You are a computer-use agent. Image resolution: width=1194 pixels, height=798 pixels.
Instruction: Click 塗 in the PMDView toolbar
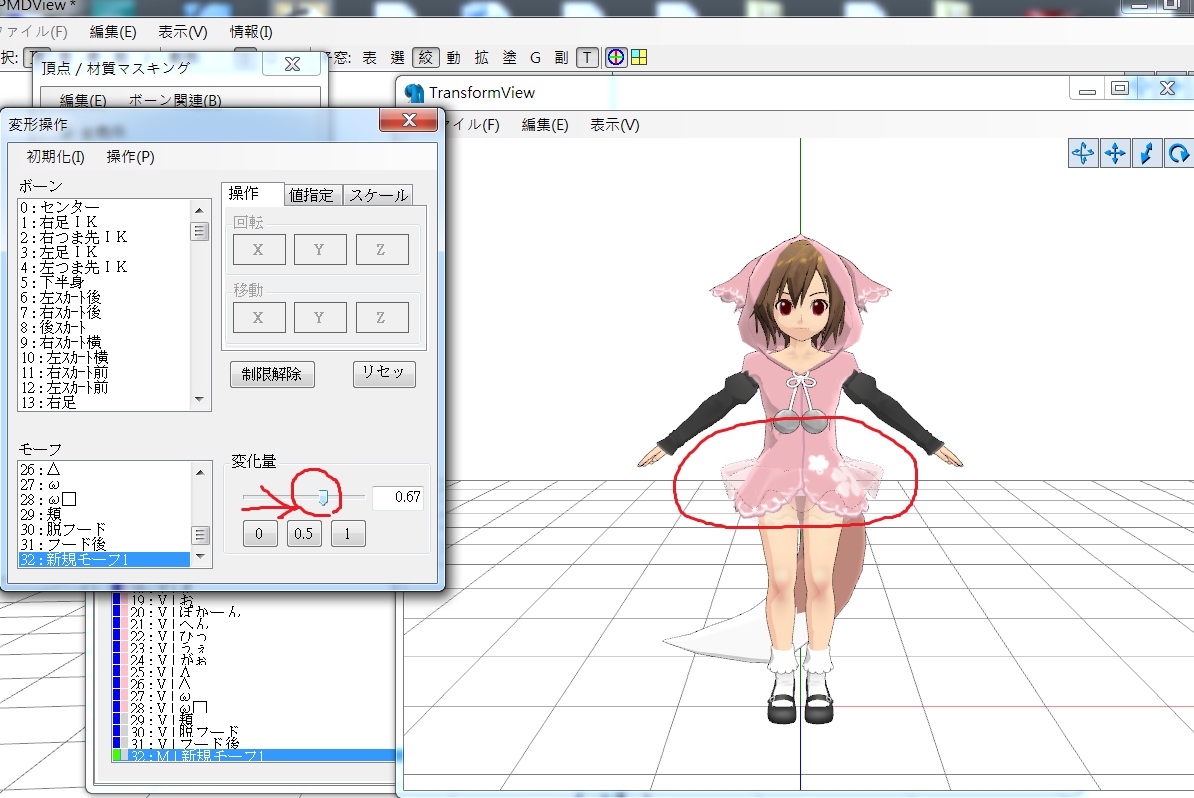(x=509, y=58)
